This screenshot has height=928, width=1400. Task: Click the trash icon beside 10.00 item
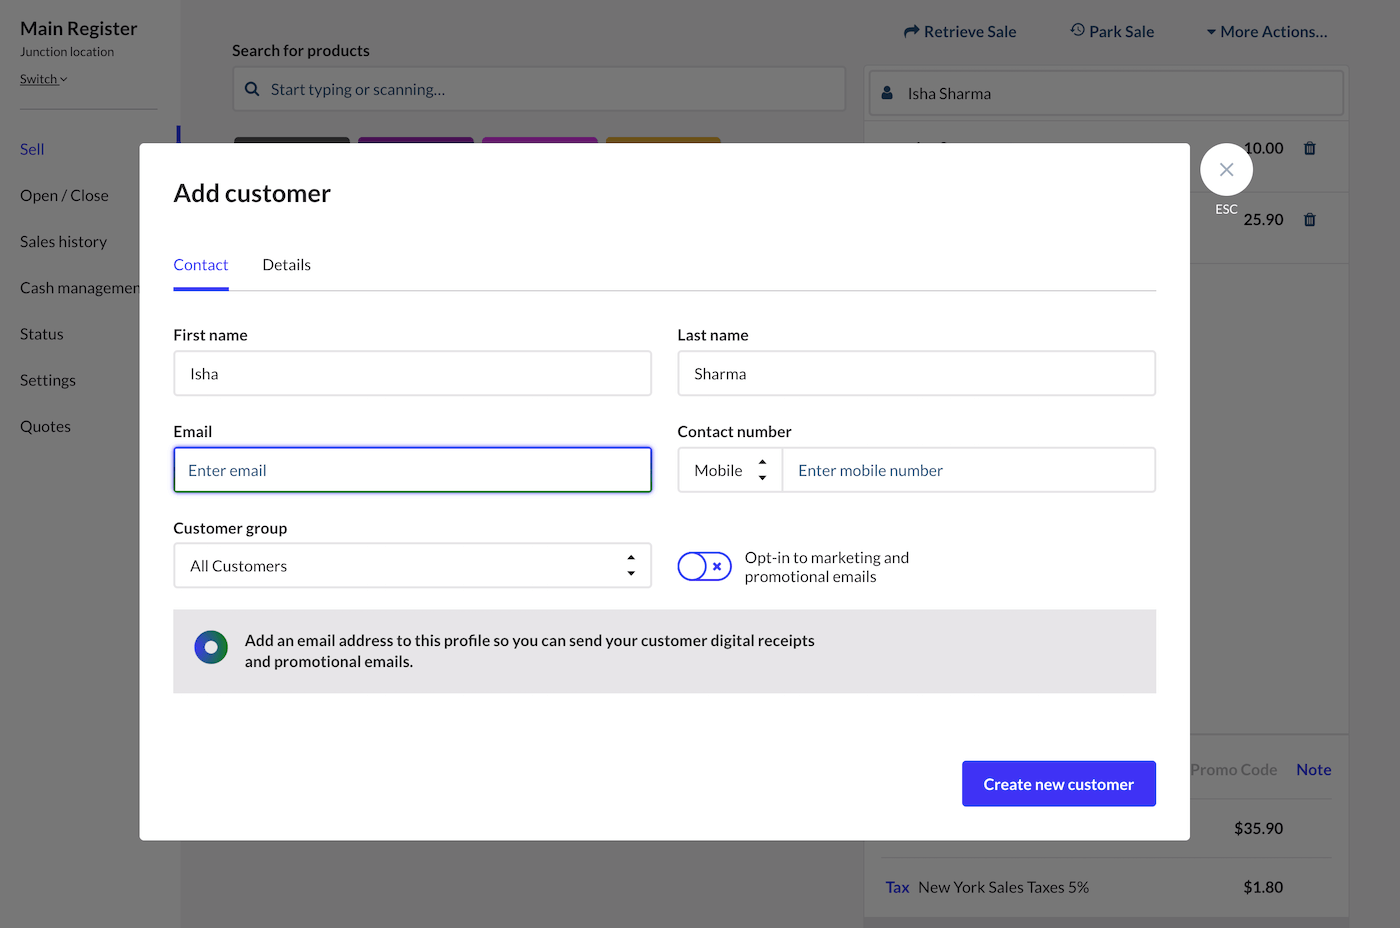(1309, 148)
